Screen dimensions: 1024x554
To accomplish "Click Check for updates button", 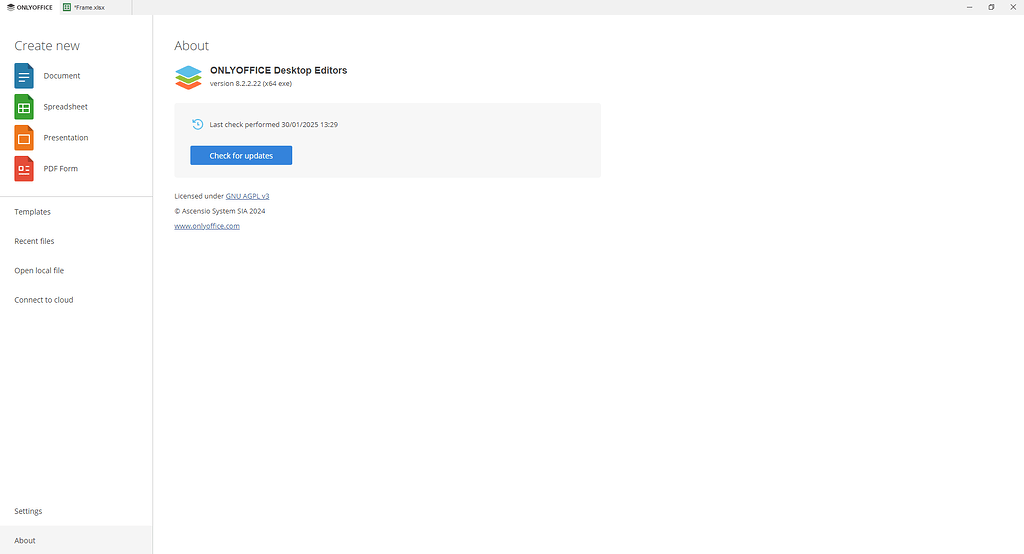I will [x=241, y=155].
